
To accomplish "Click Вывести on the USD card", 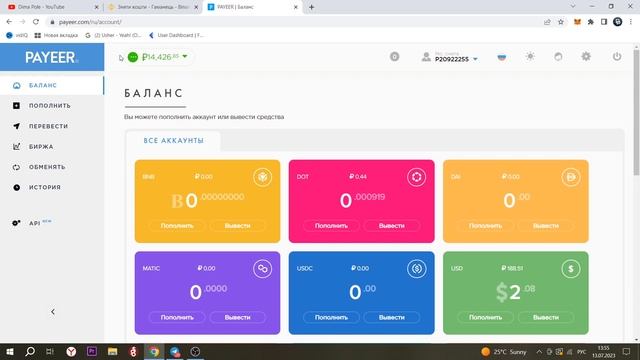I will click(x=546, y=317).
